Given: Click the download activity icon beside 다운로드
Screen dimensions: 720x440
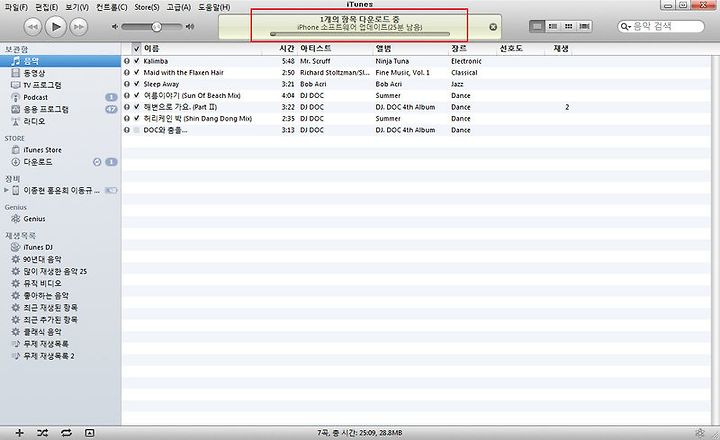Looking at the screenshot, I should [97, 162].
